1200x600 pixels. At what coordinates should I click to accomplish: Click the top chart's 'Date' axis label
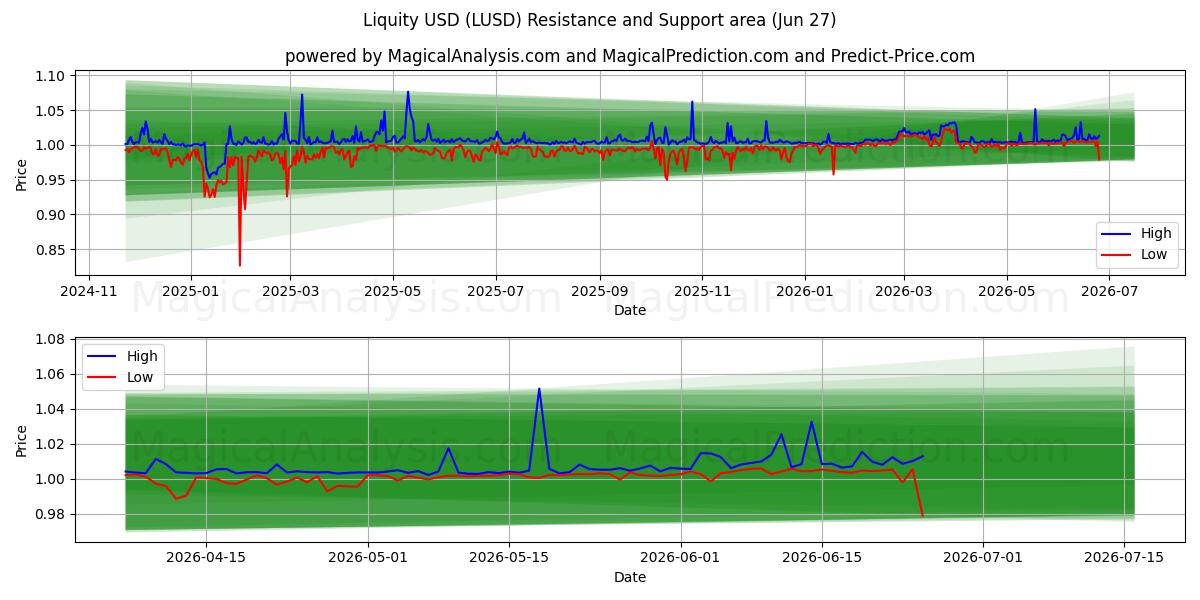(x=630, y=310)
